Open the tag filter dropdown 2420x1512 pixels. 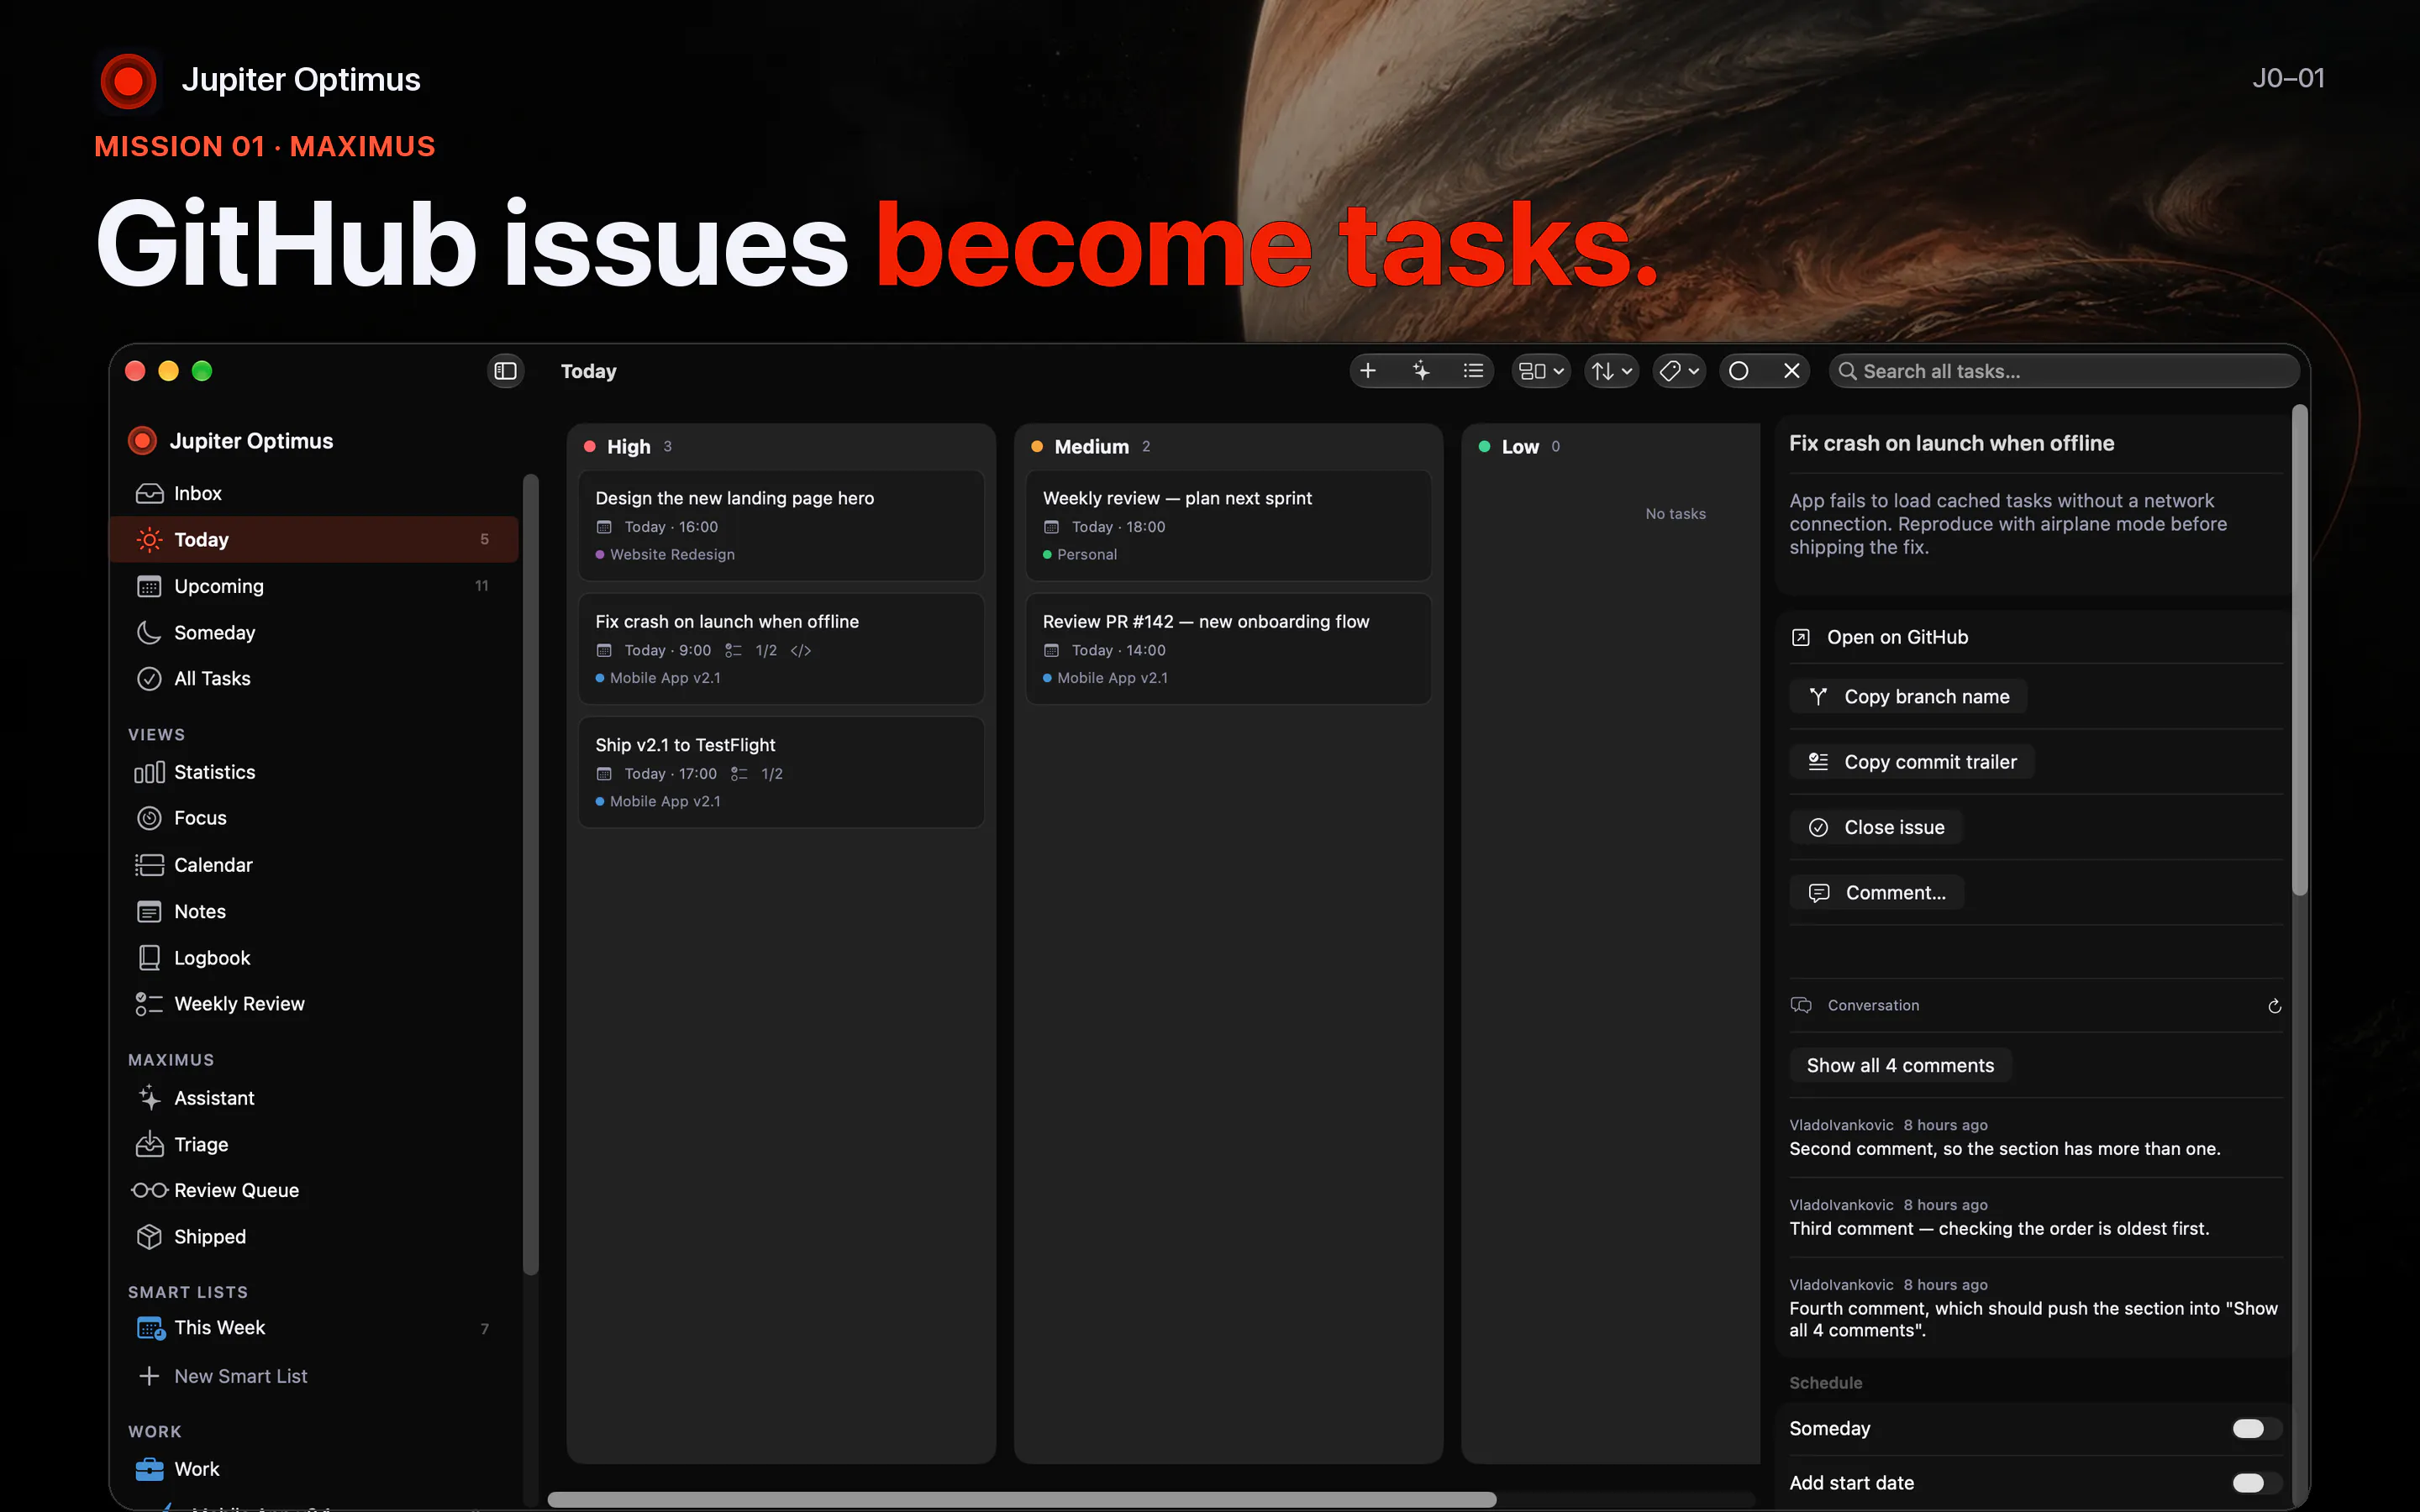point(1679,371)
